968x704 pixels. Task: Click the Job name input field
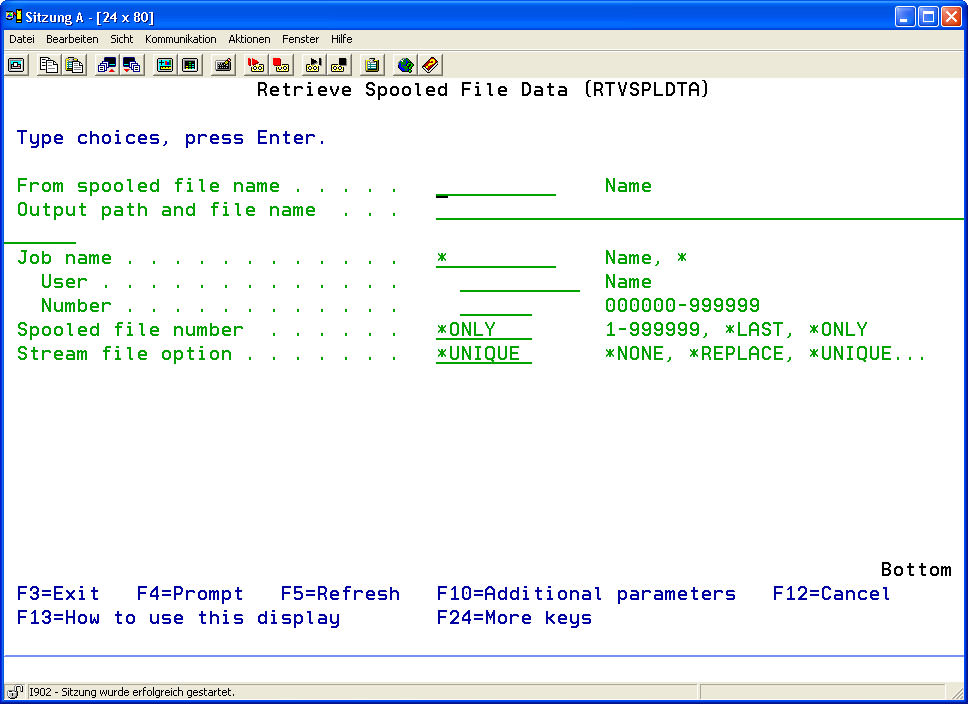pyautogui.click(x=496, y=259)
